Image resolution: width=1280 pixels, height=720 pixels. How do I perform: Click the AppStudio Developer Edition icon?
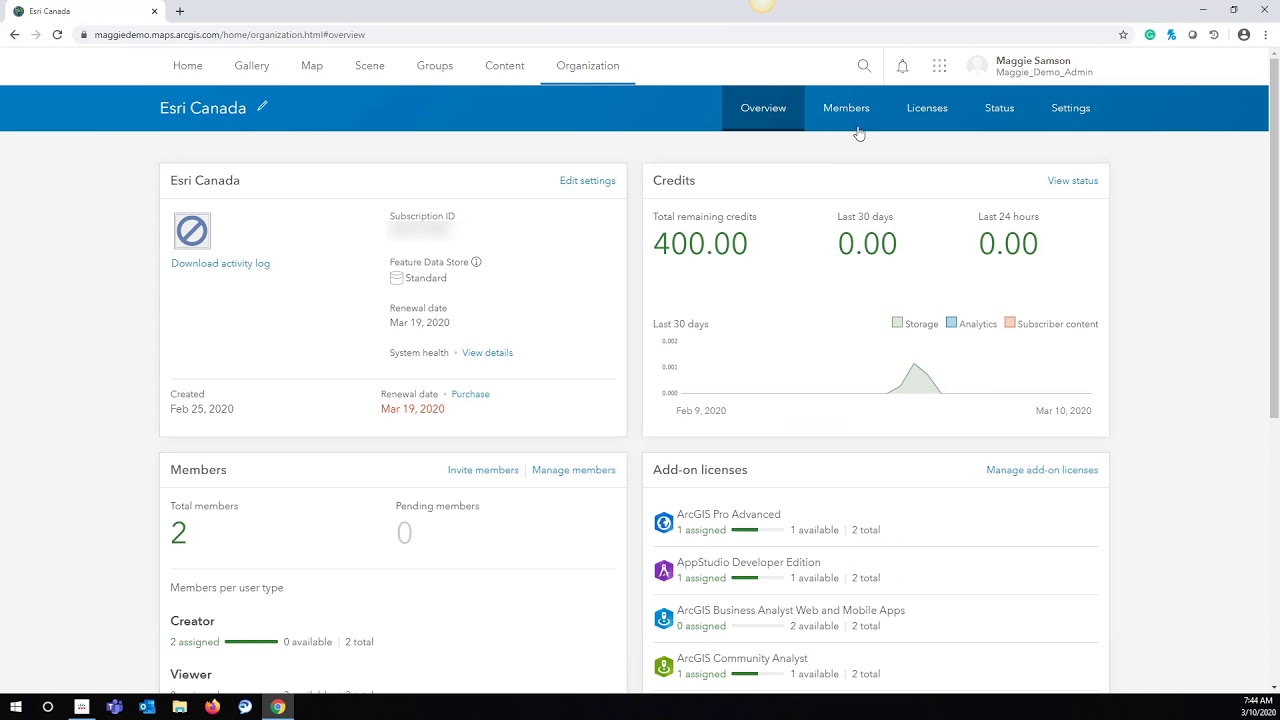663,570
